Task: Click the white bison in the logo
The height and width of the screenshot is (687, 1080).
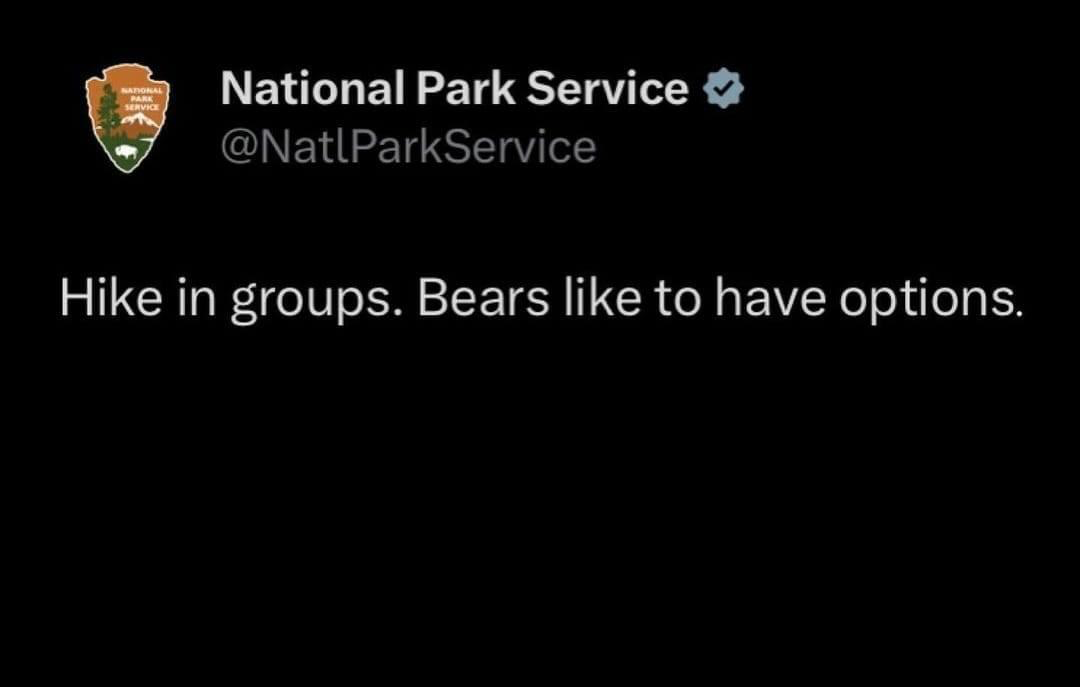Action: (126, 151)
